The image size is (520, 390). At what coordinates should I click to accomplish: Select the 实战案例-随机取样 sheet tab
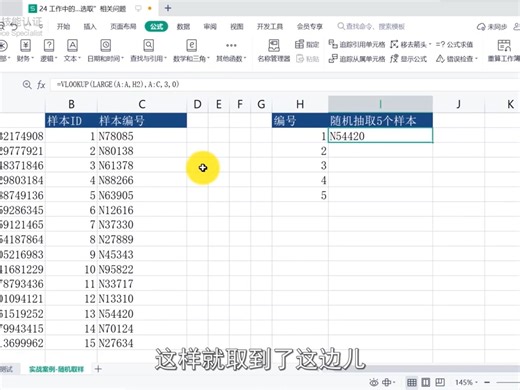point(56,369)
